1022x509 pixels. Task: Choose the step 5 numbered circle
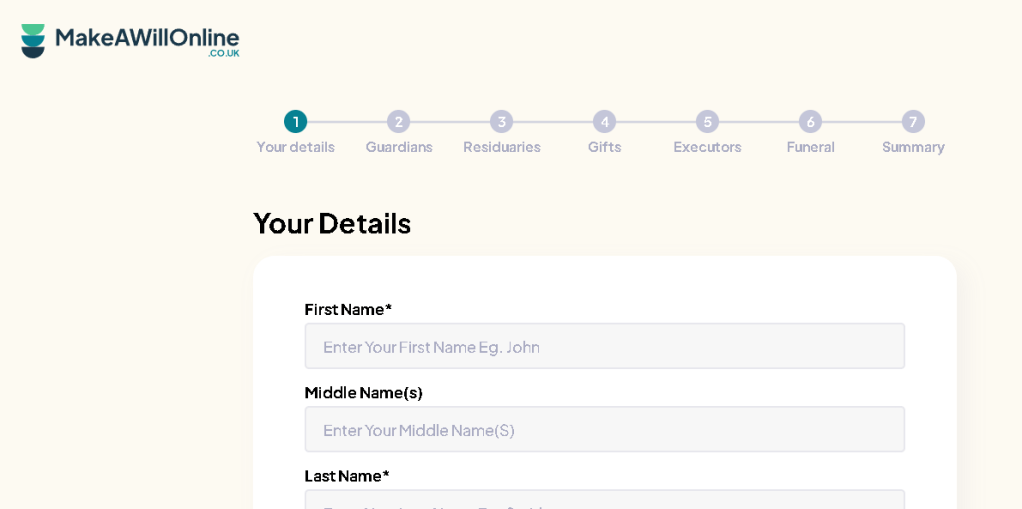coord(707,122)
